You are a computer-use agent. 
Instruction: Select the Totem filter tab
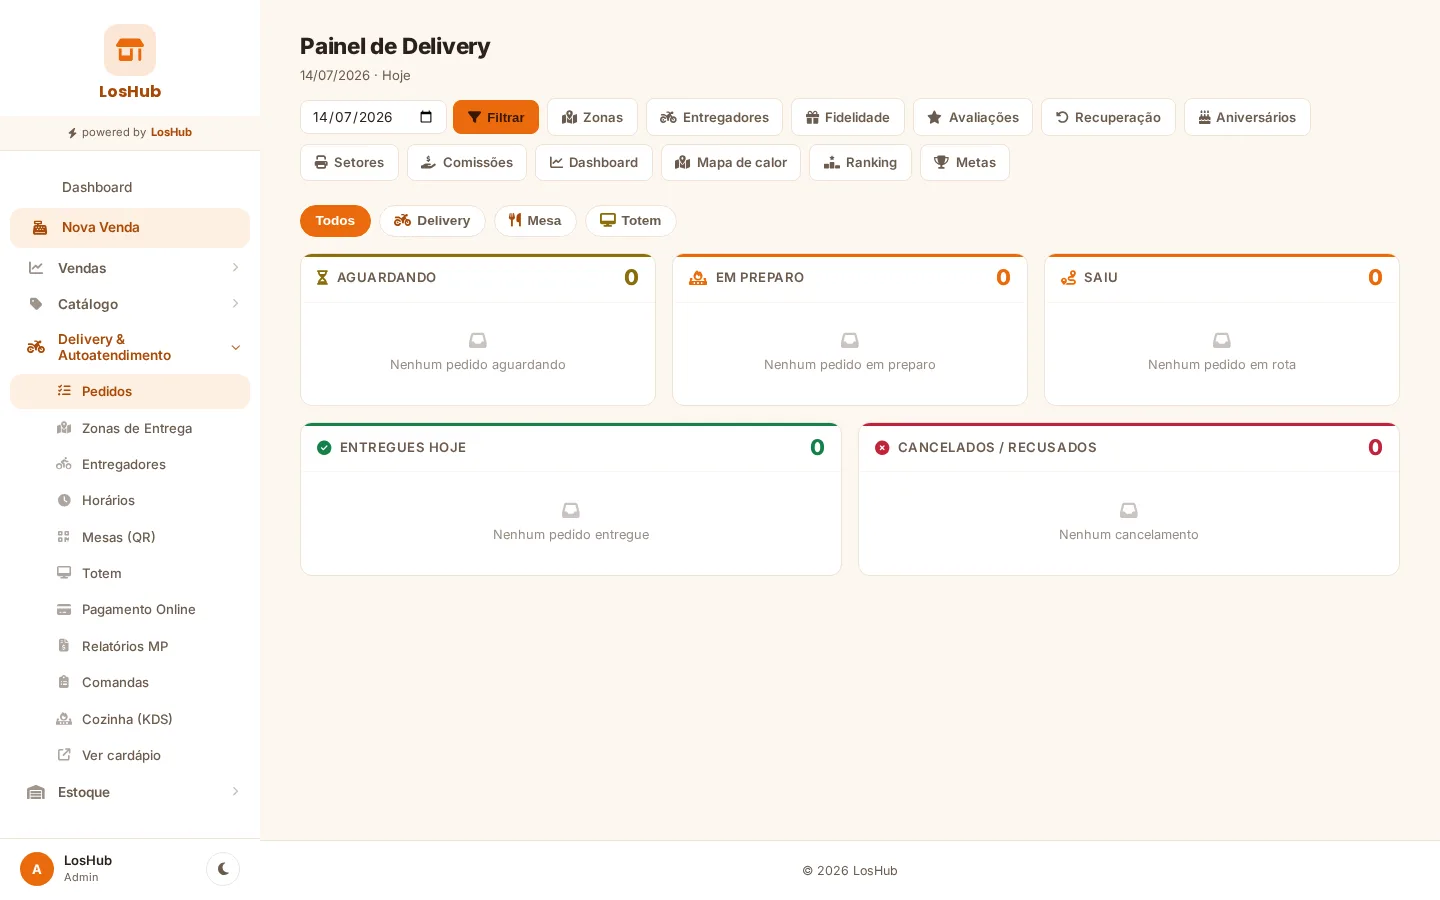[x=631, y=221]
